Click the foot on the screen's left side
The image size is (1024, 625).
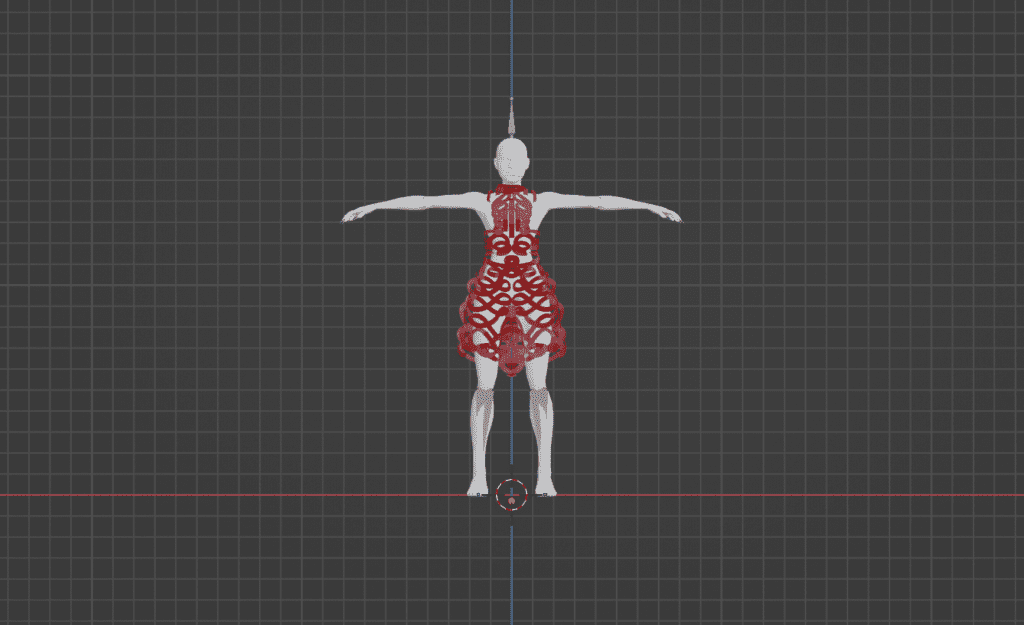pyautogui.click(x=477, y=489)
